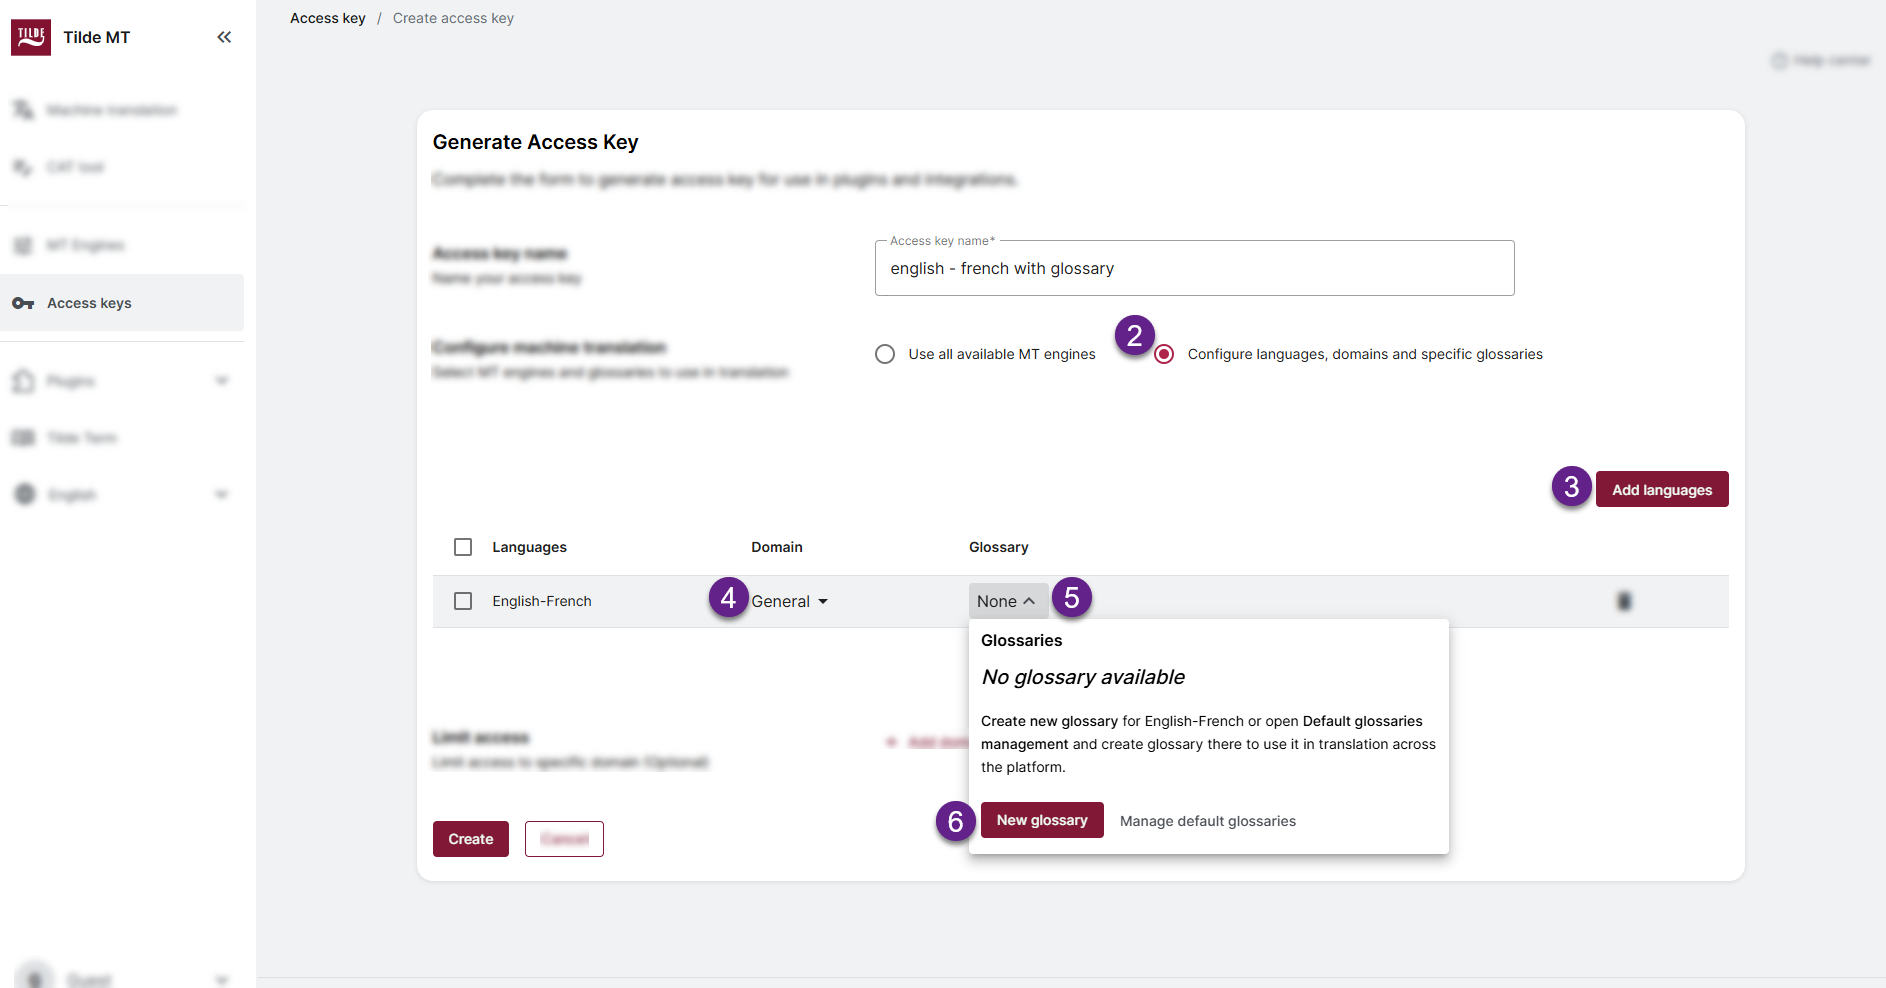Open Manage default glossaries
Viewport: 1886px width, 988px height.
[1207, 820]
